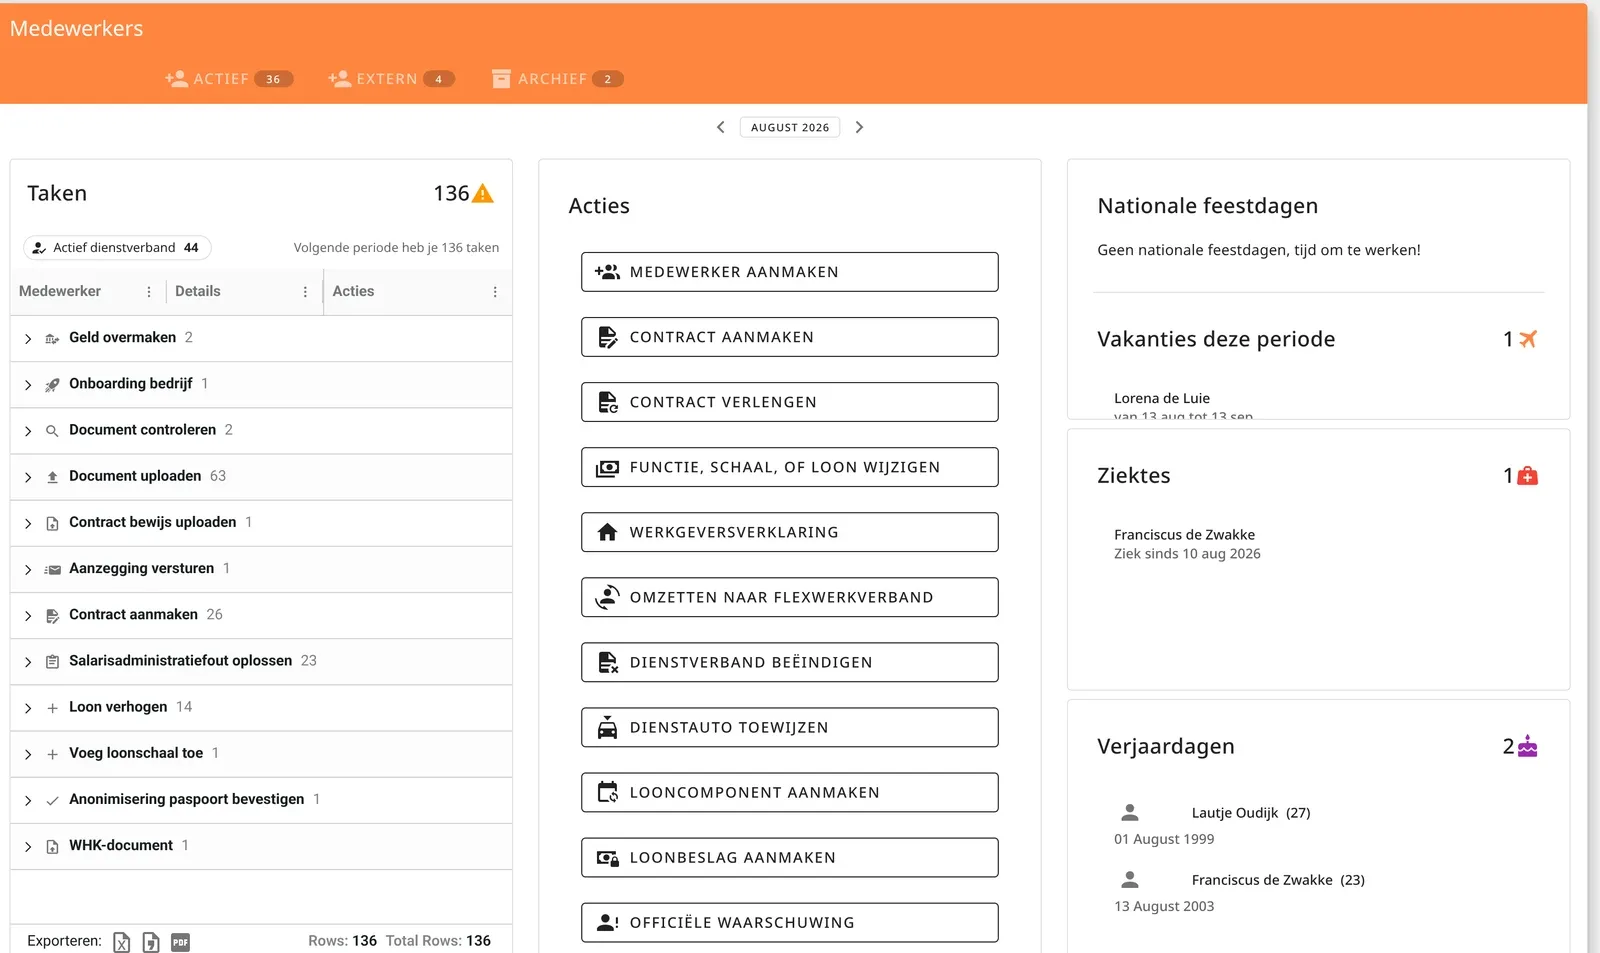Open the Actief tab with 36 employees

[x=229, y=79]
